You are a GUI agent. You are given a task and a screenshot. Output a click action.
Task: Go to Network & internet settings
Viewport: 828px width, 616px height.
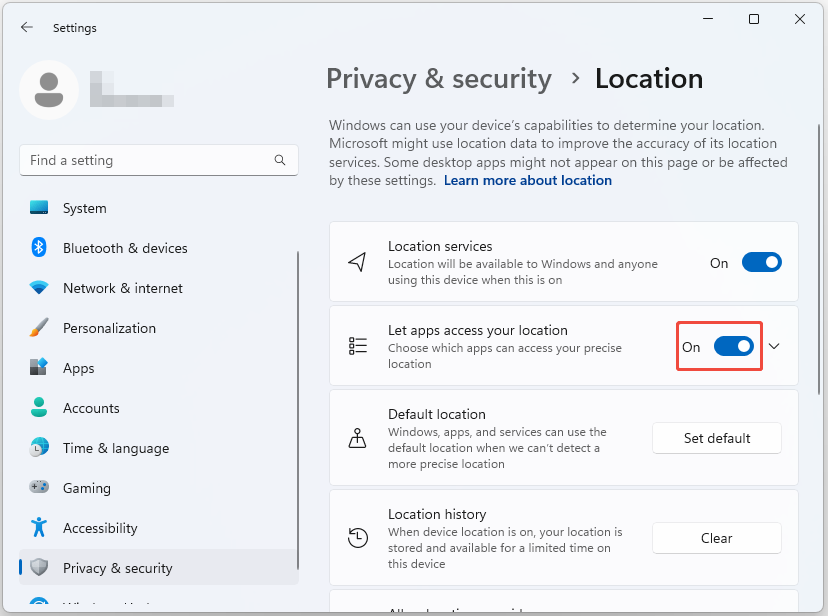pyautogui.click(x=158, y=288)
